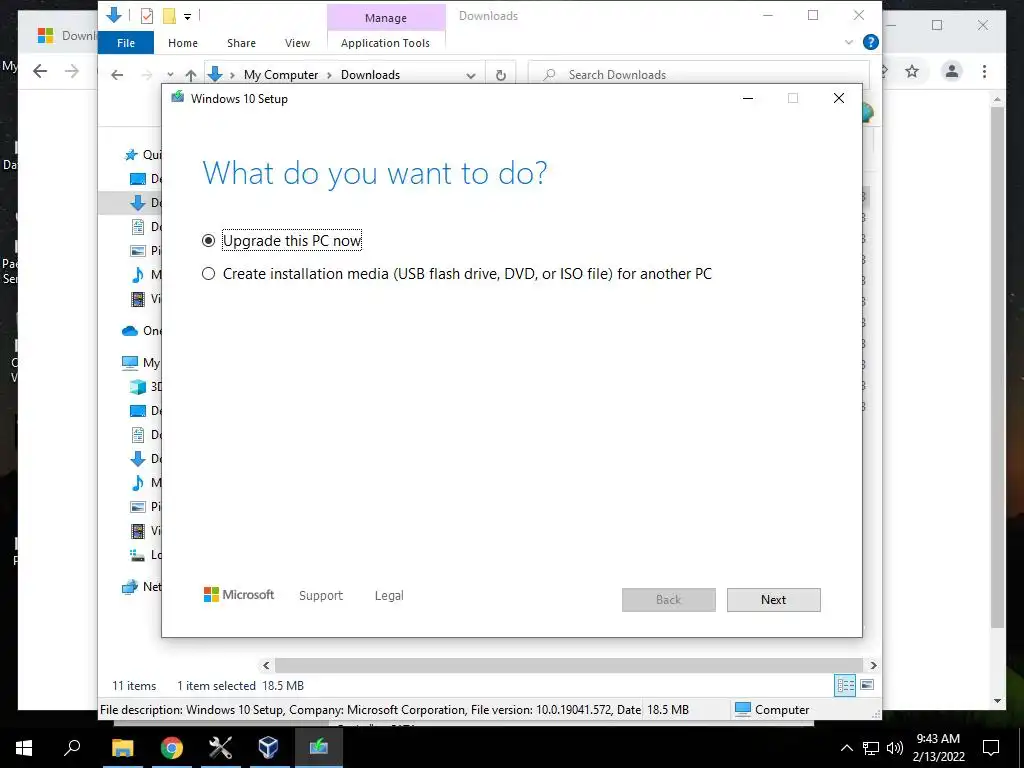
Task: Click Next in Windows 10 Setup
Action: [x=773, y=600]
